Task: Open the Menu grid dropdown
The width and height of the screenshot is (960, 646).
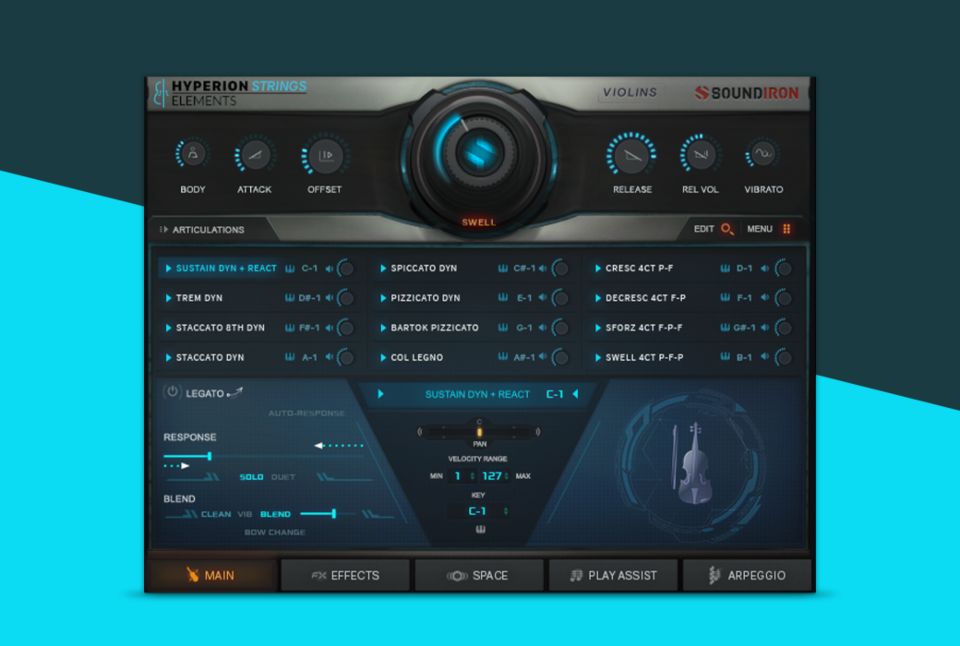Action: pyautogui.click(x=786, y=229)
